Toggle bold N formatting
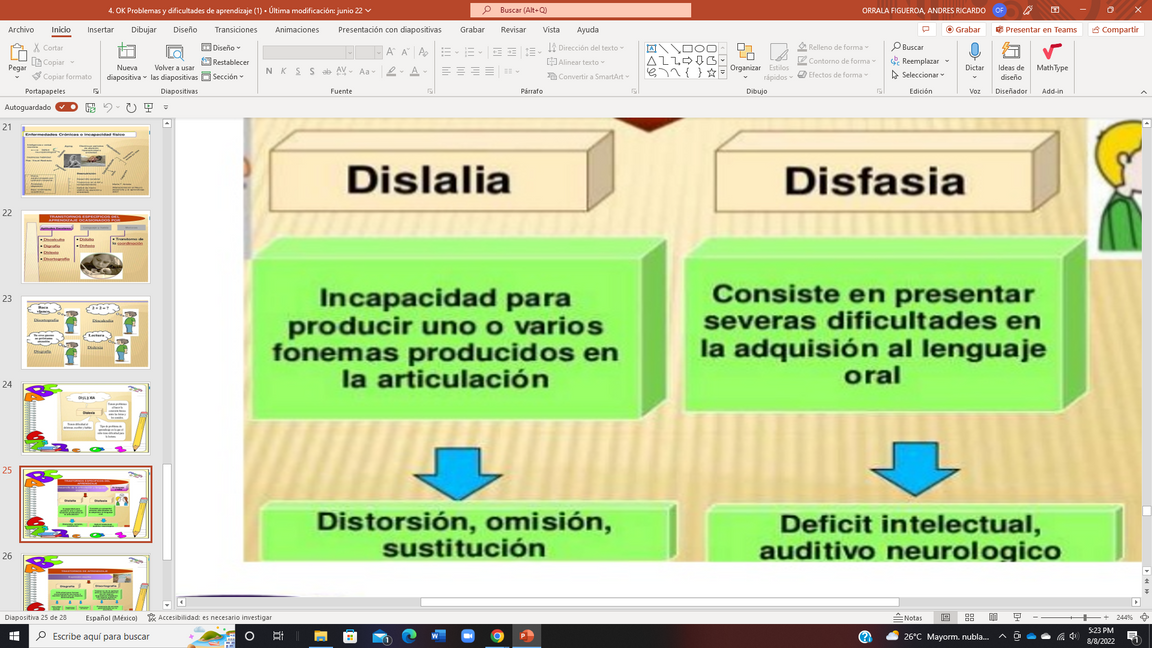1152x648 pixels. pos(269,71)
